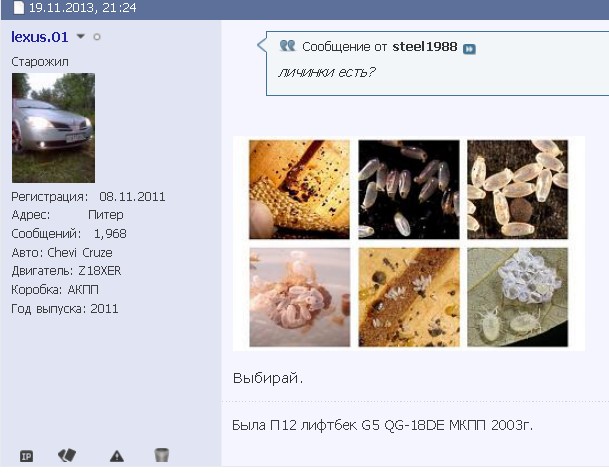Image resolution: width=609 pixels, height=473 pixels.
Task: Click the reply text Выбирай.
Action: coord(268,378)
